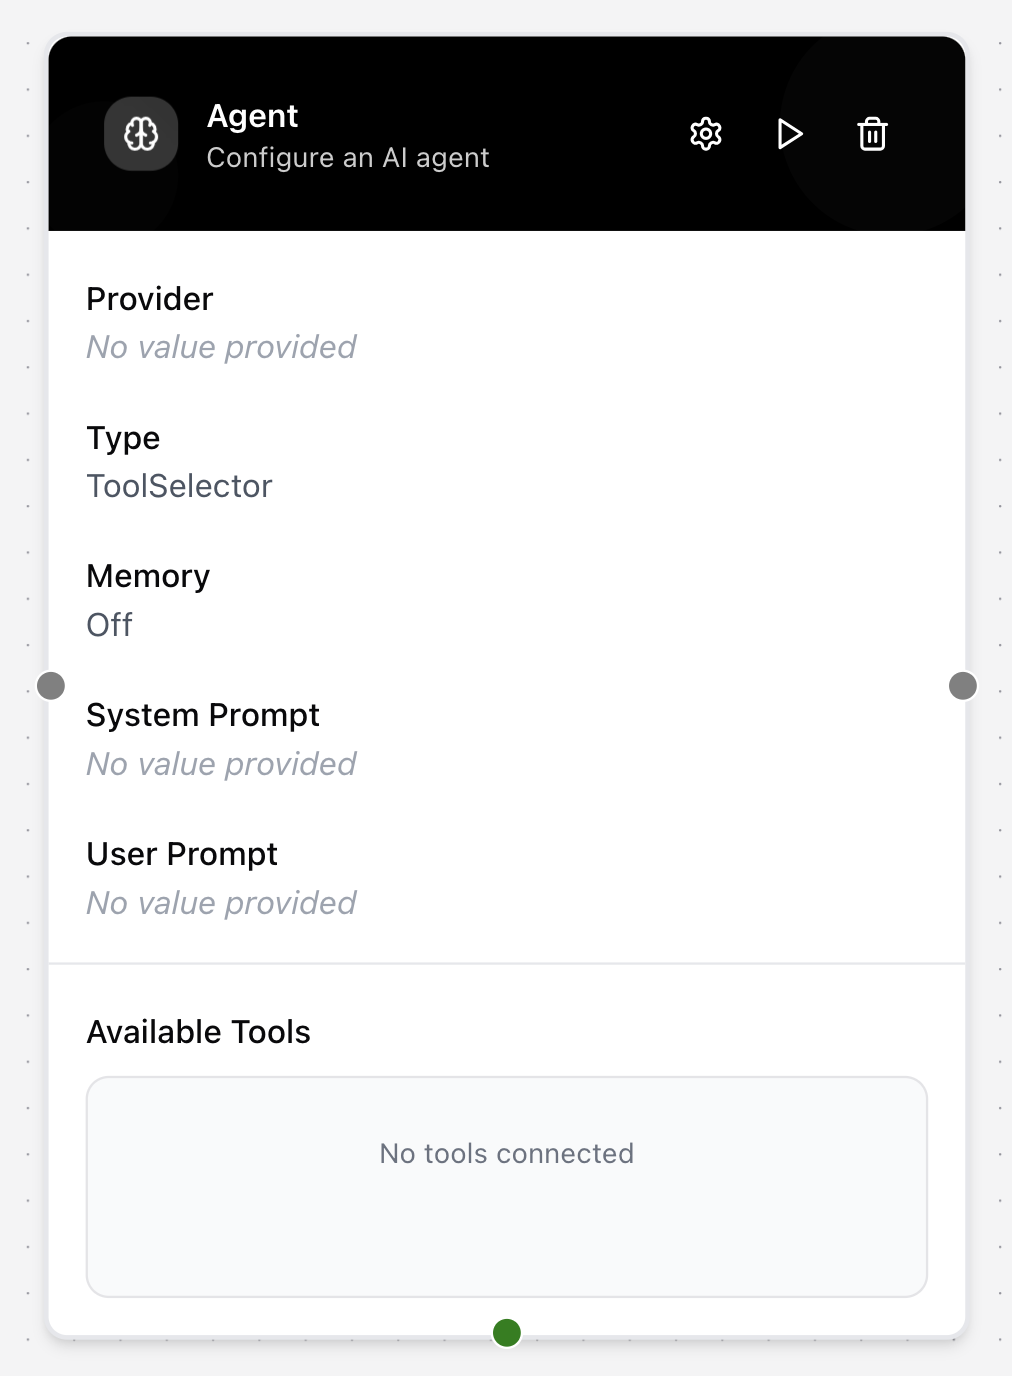Run the agent with play button
1012x1376 pixels.
pos(790,134)
